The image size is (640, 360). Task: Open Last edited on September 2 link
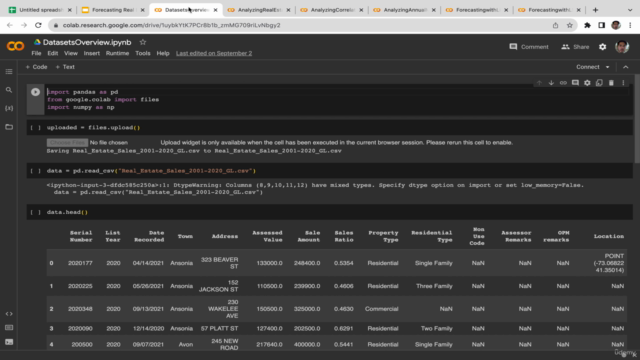214,53
